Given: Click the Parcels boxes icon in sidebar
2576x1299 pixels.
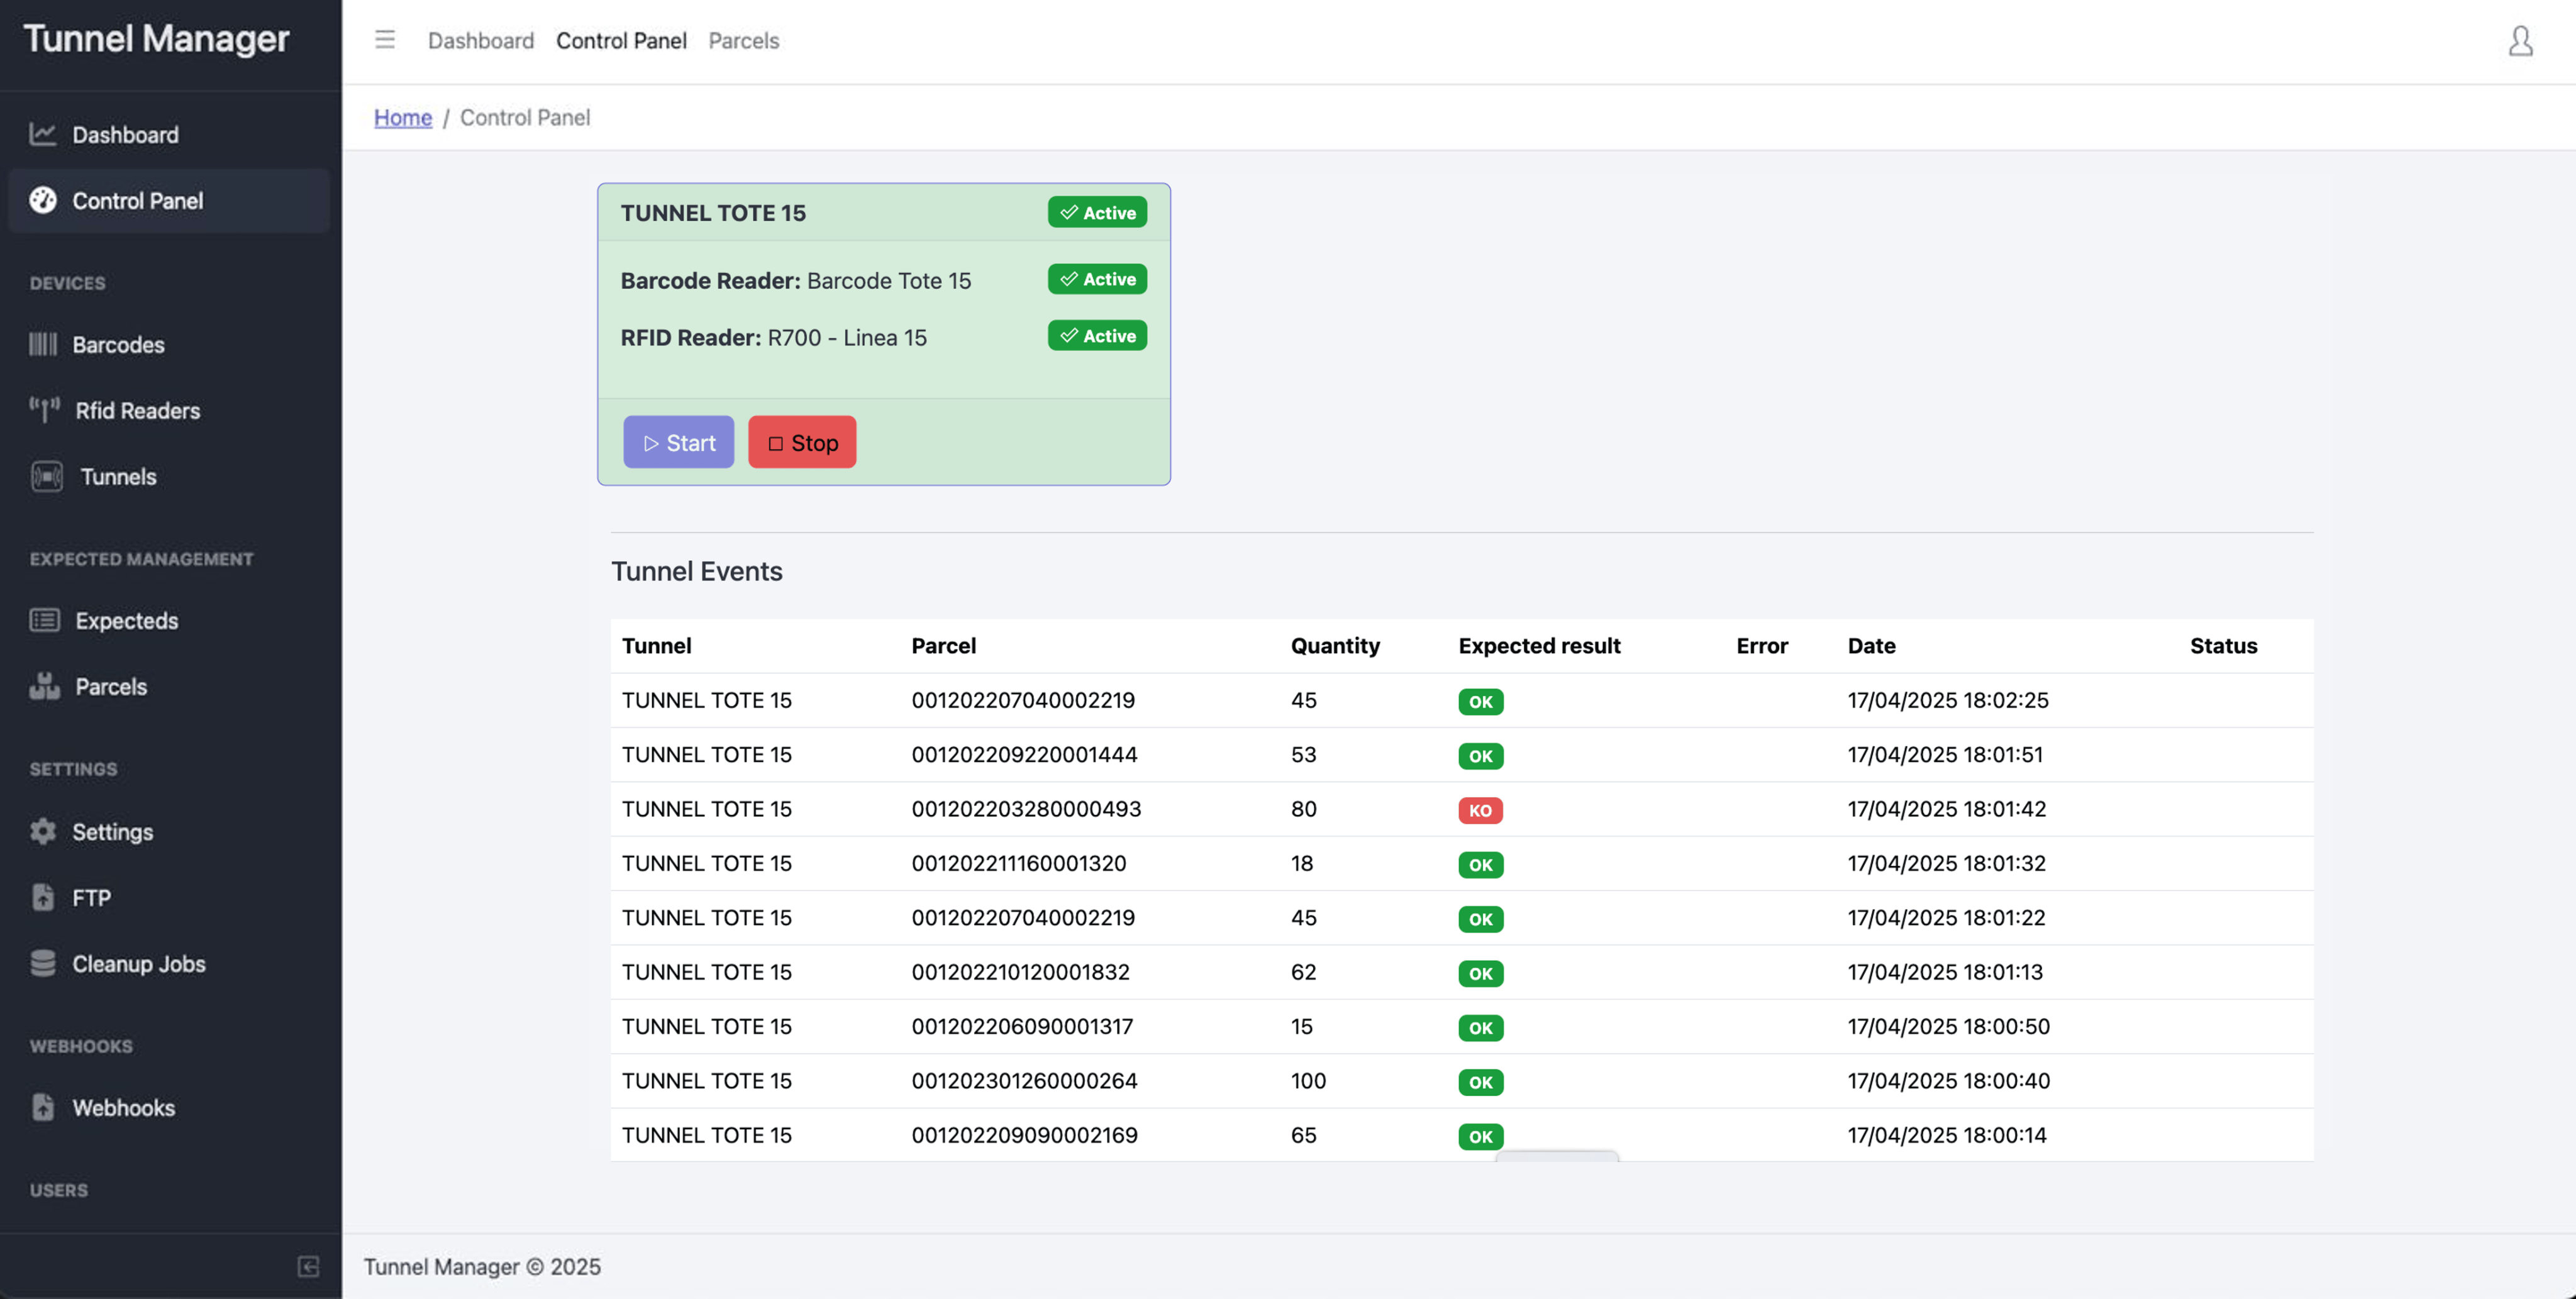Looking at the screenshot, I should click(x=45, y=686).
